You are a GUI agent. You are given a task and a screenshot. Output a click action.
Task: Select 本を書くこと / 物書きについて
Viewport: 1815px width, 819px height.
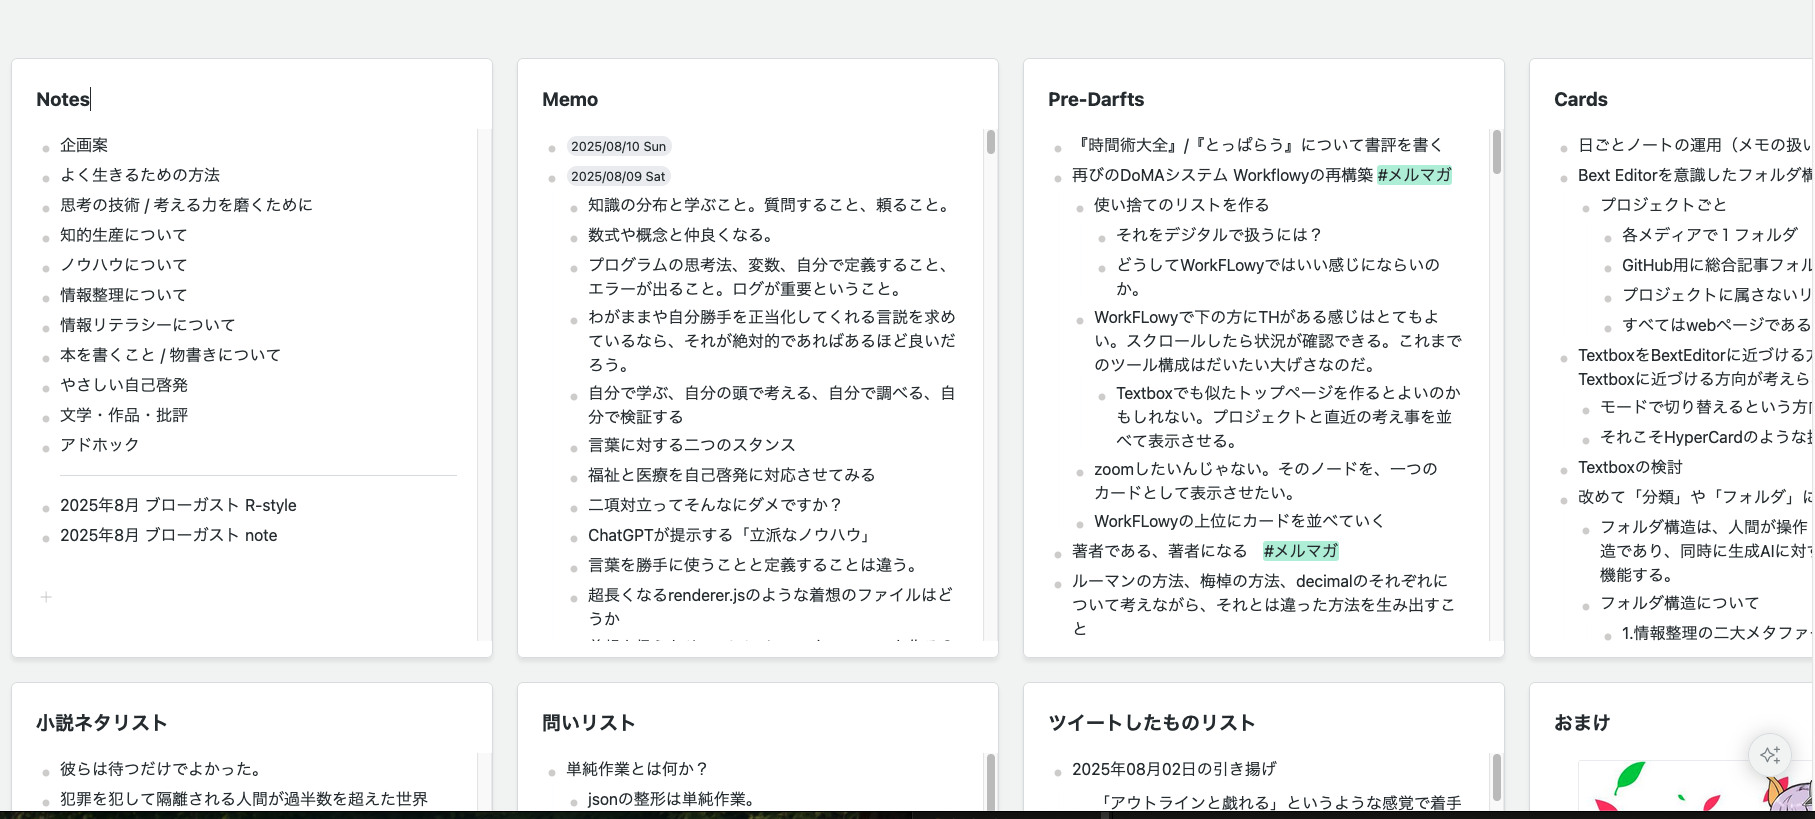pyautogui.click(x=171, y=355)
